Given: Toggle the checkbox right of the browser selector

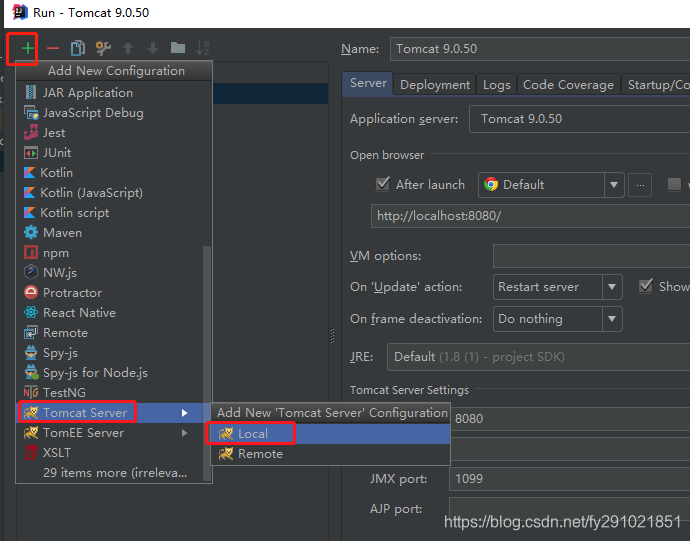Looking at the screenshot, I should 674,184.
